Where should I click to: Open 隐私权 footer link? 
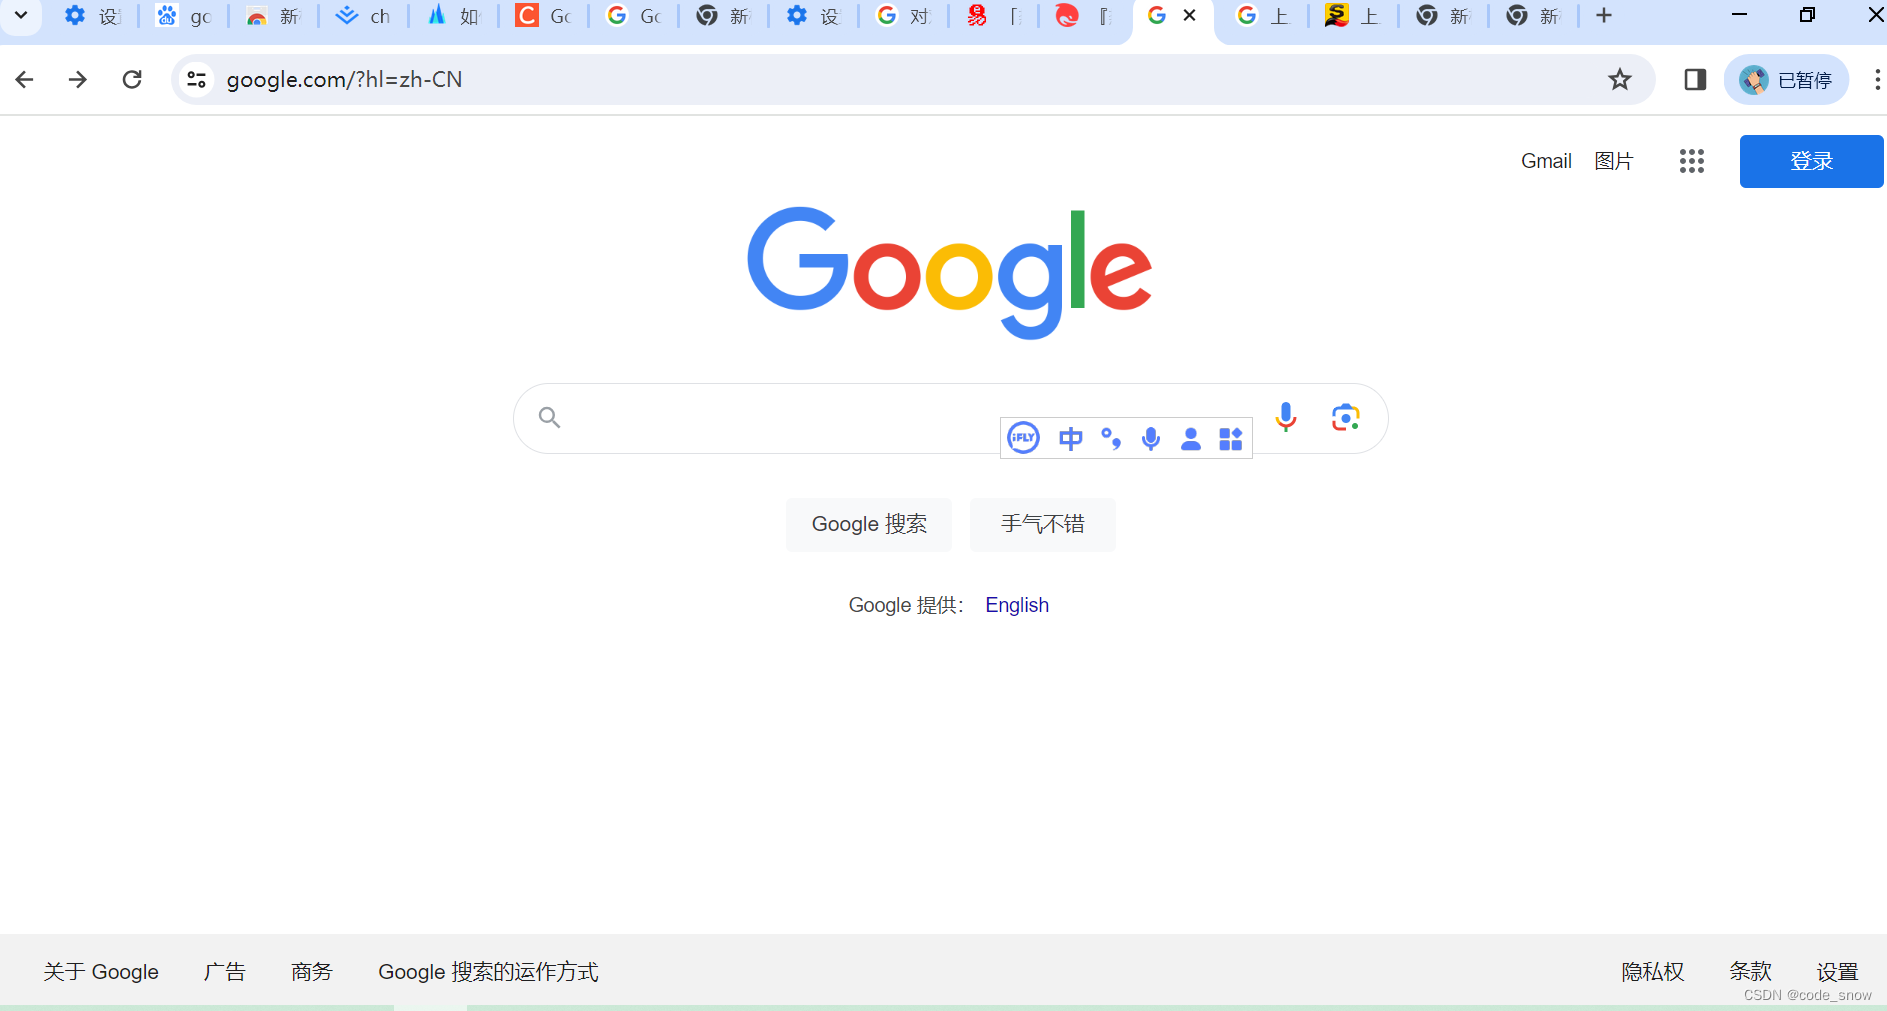coord(1653,972)
